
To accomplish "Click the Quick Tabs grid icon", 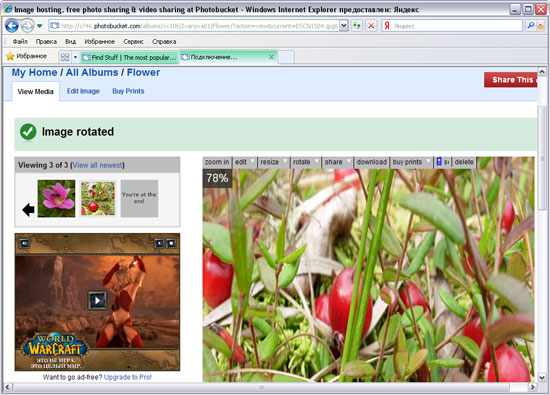I will coord(65,57).
